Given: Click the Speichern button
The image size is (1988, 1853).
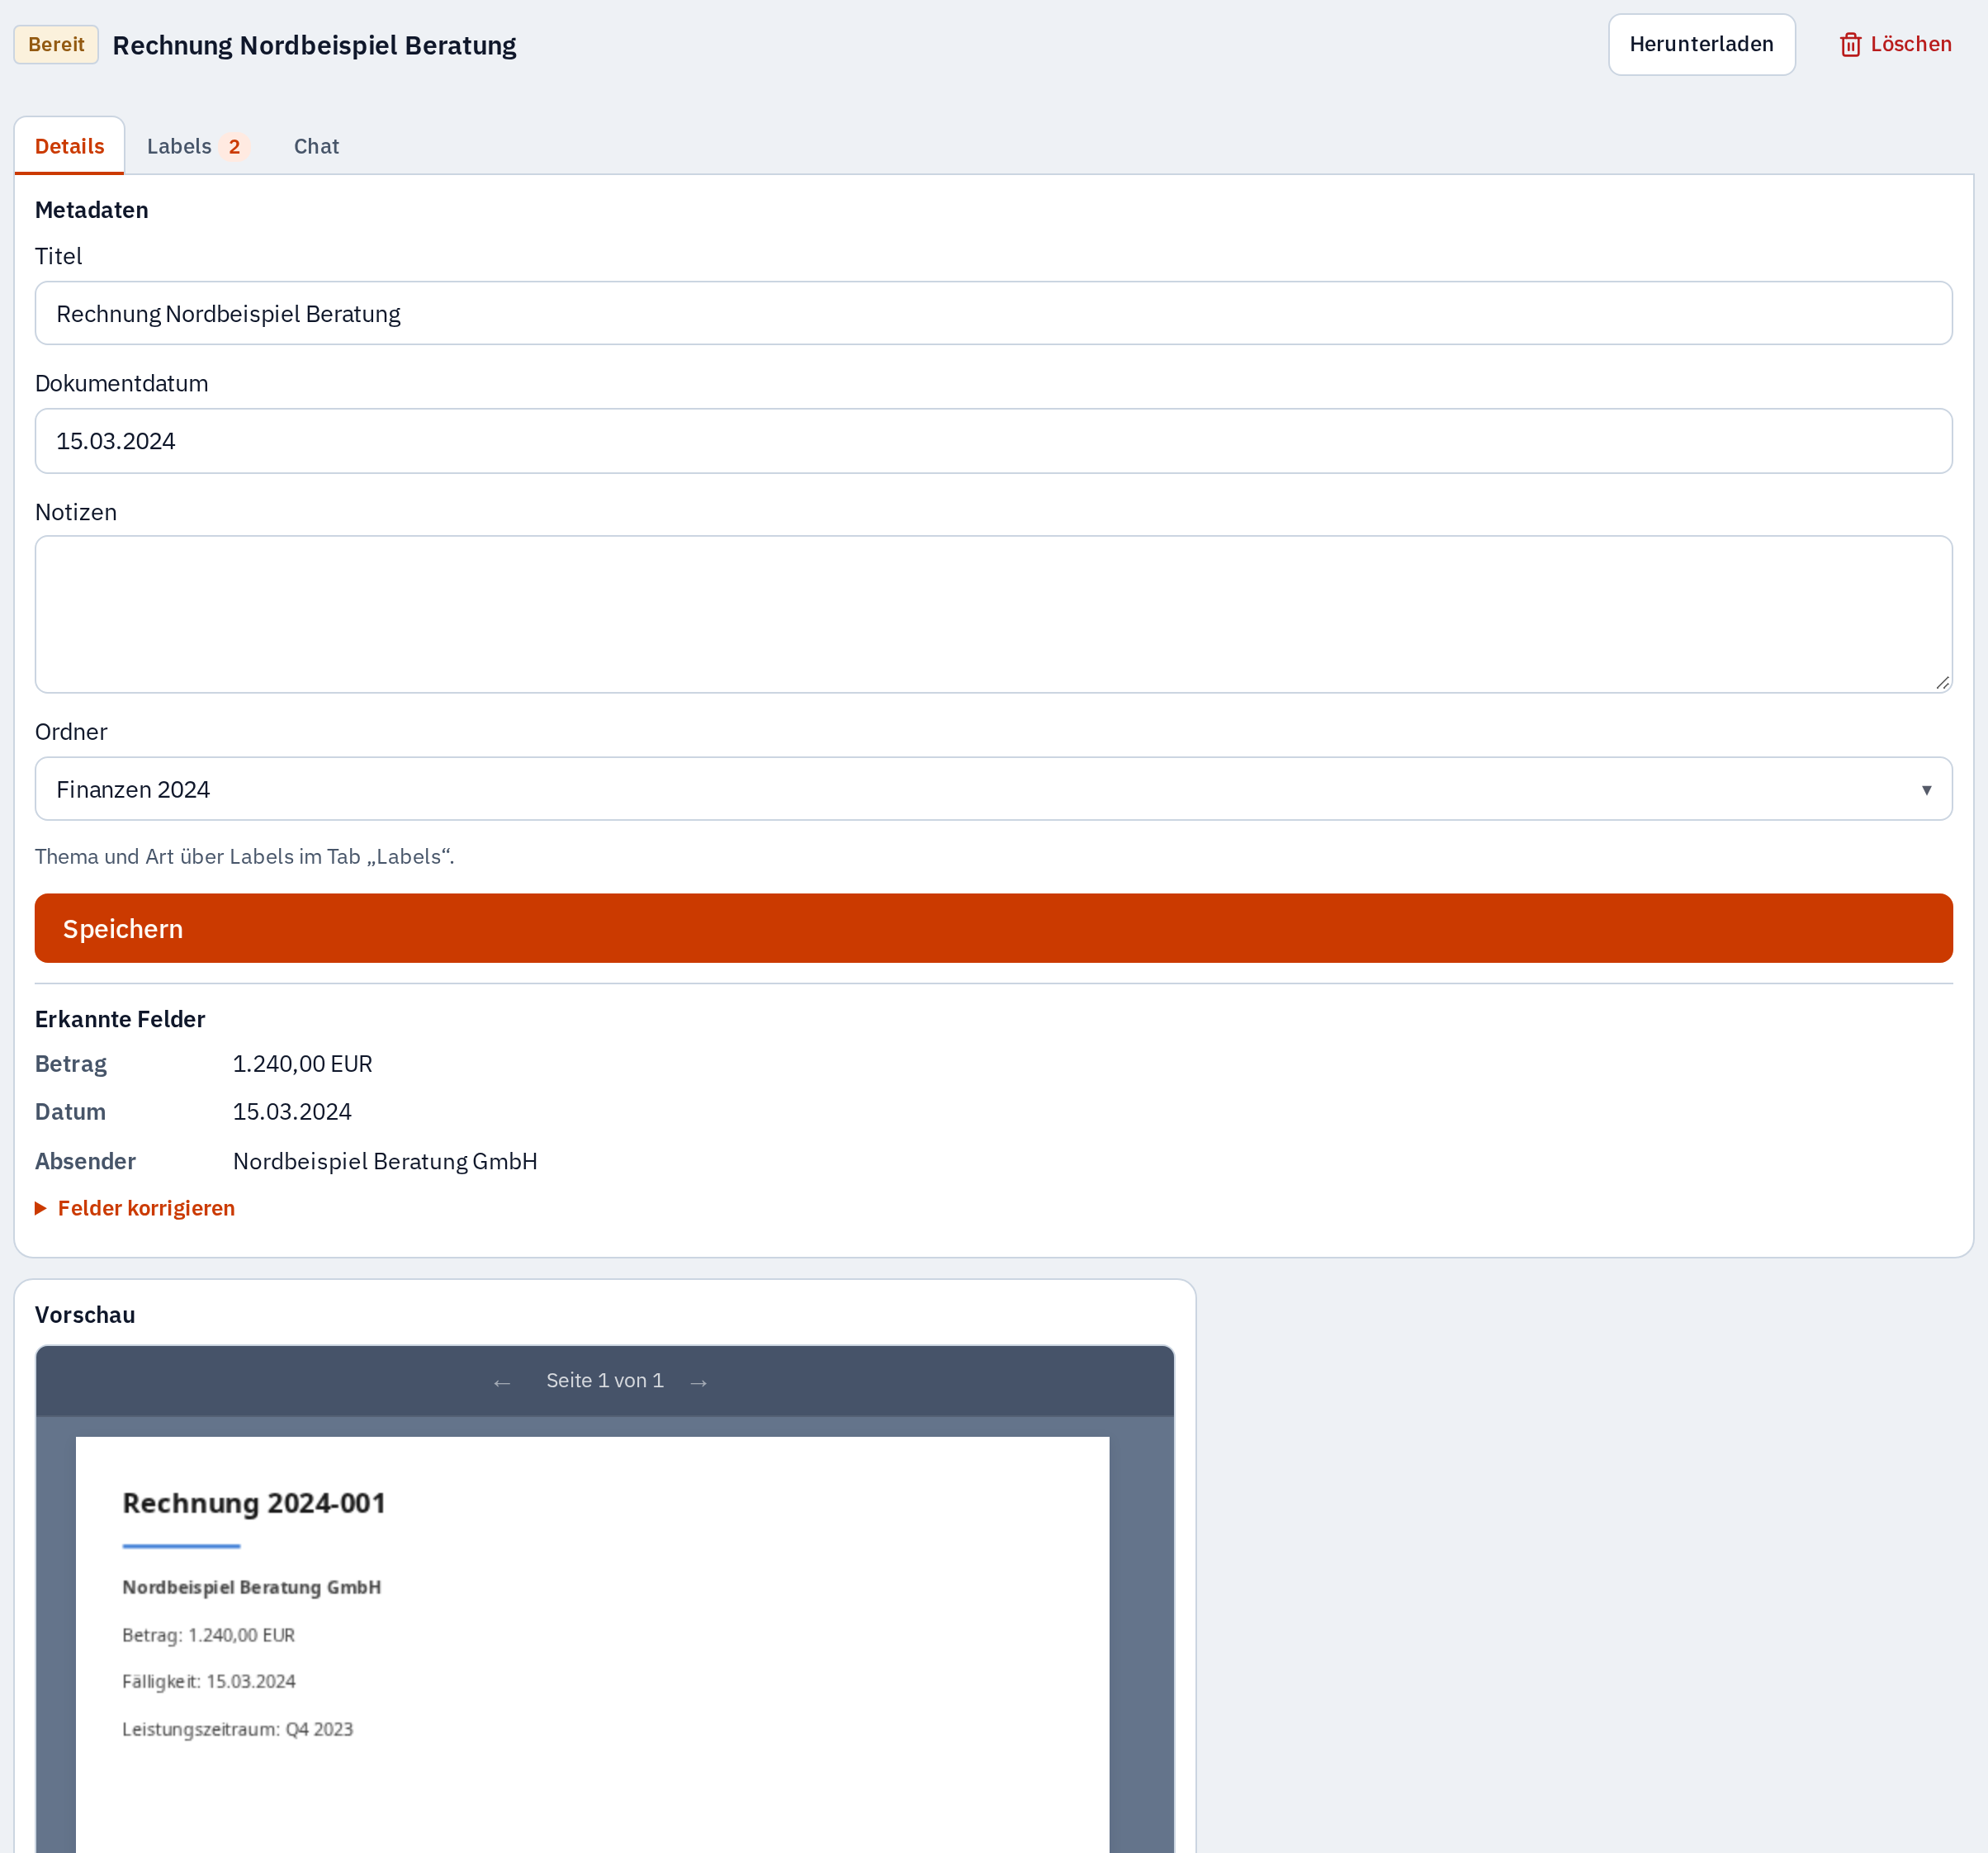Looking at the screenshot, I should [993, 928].
